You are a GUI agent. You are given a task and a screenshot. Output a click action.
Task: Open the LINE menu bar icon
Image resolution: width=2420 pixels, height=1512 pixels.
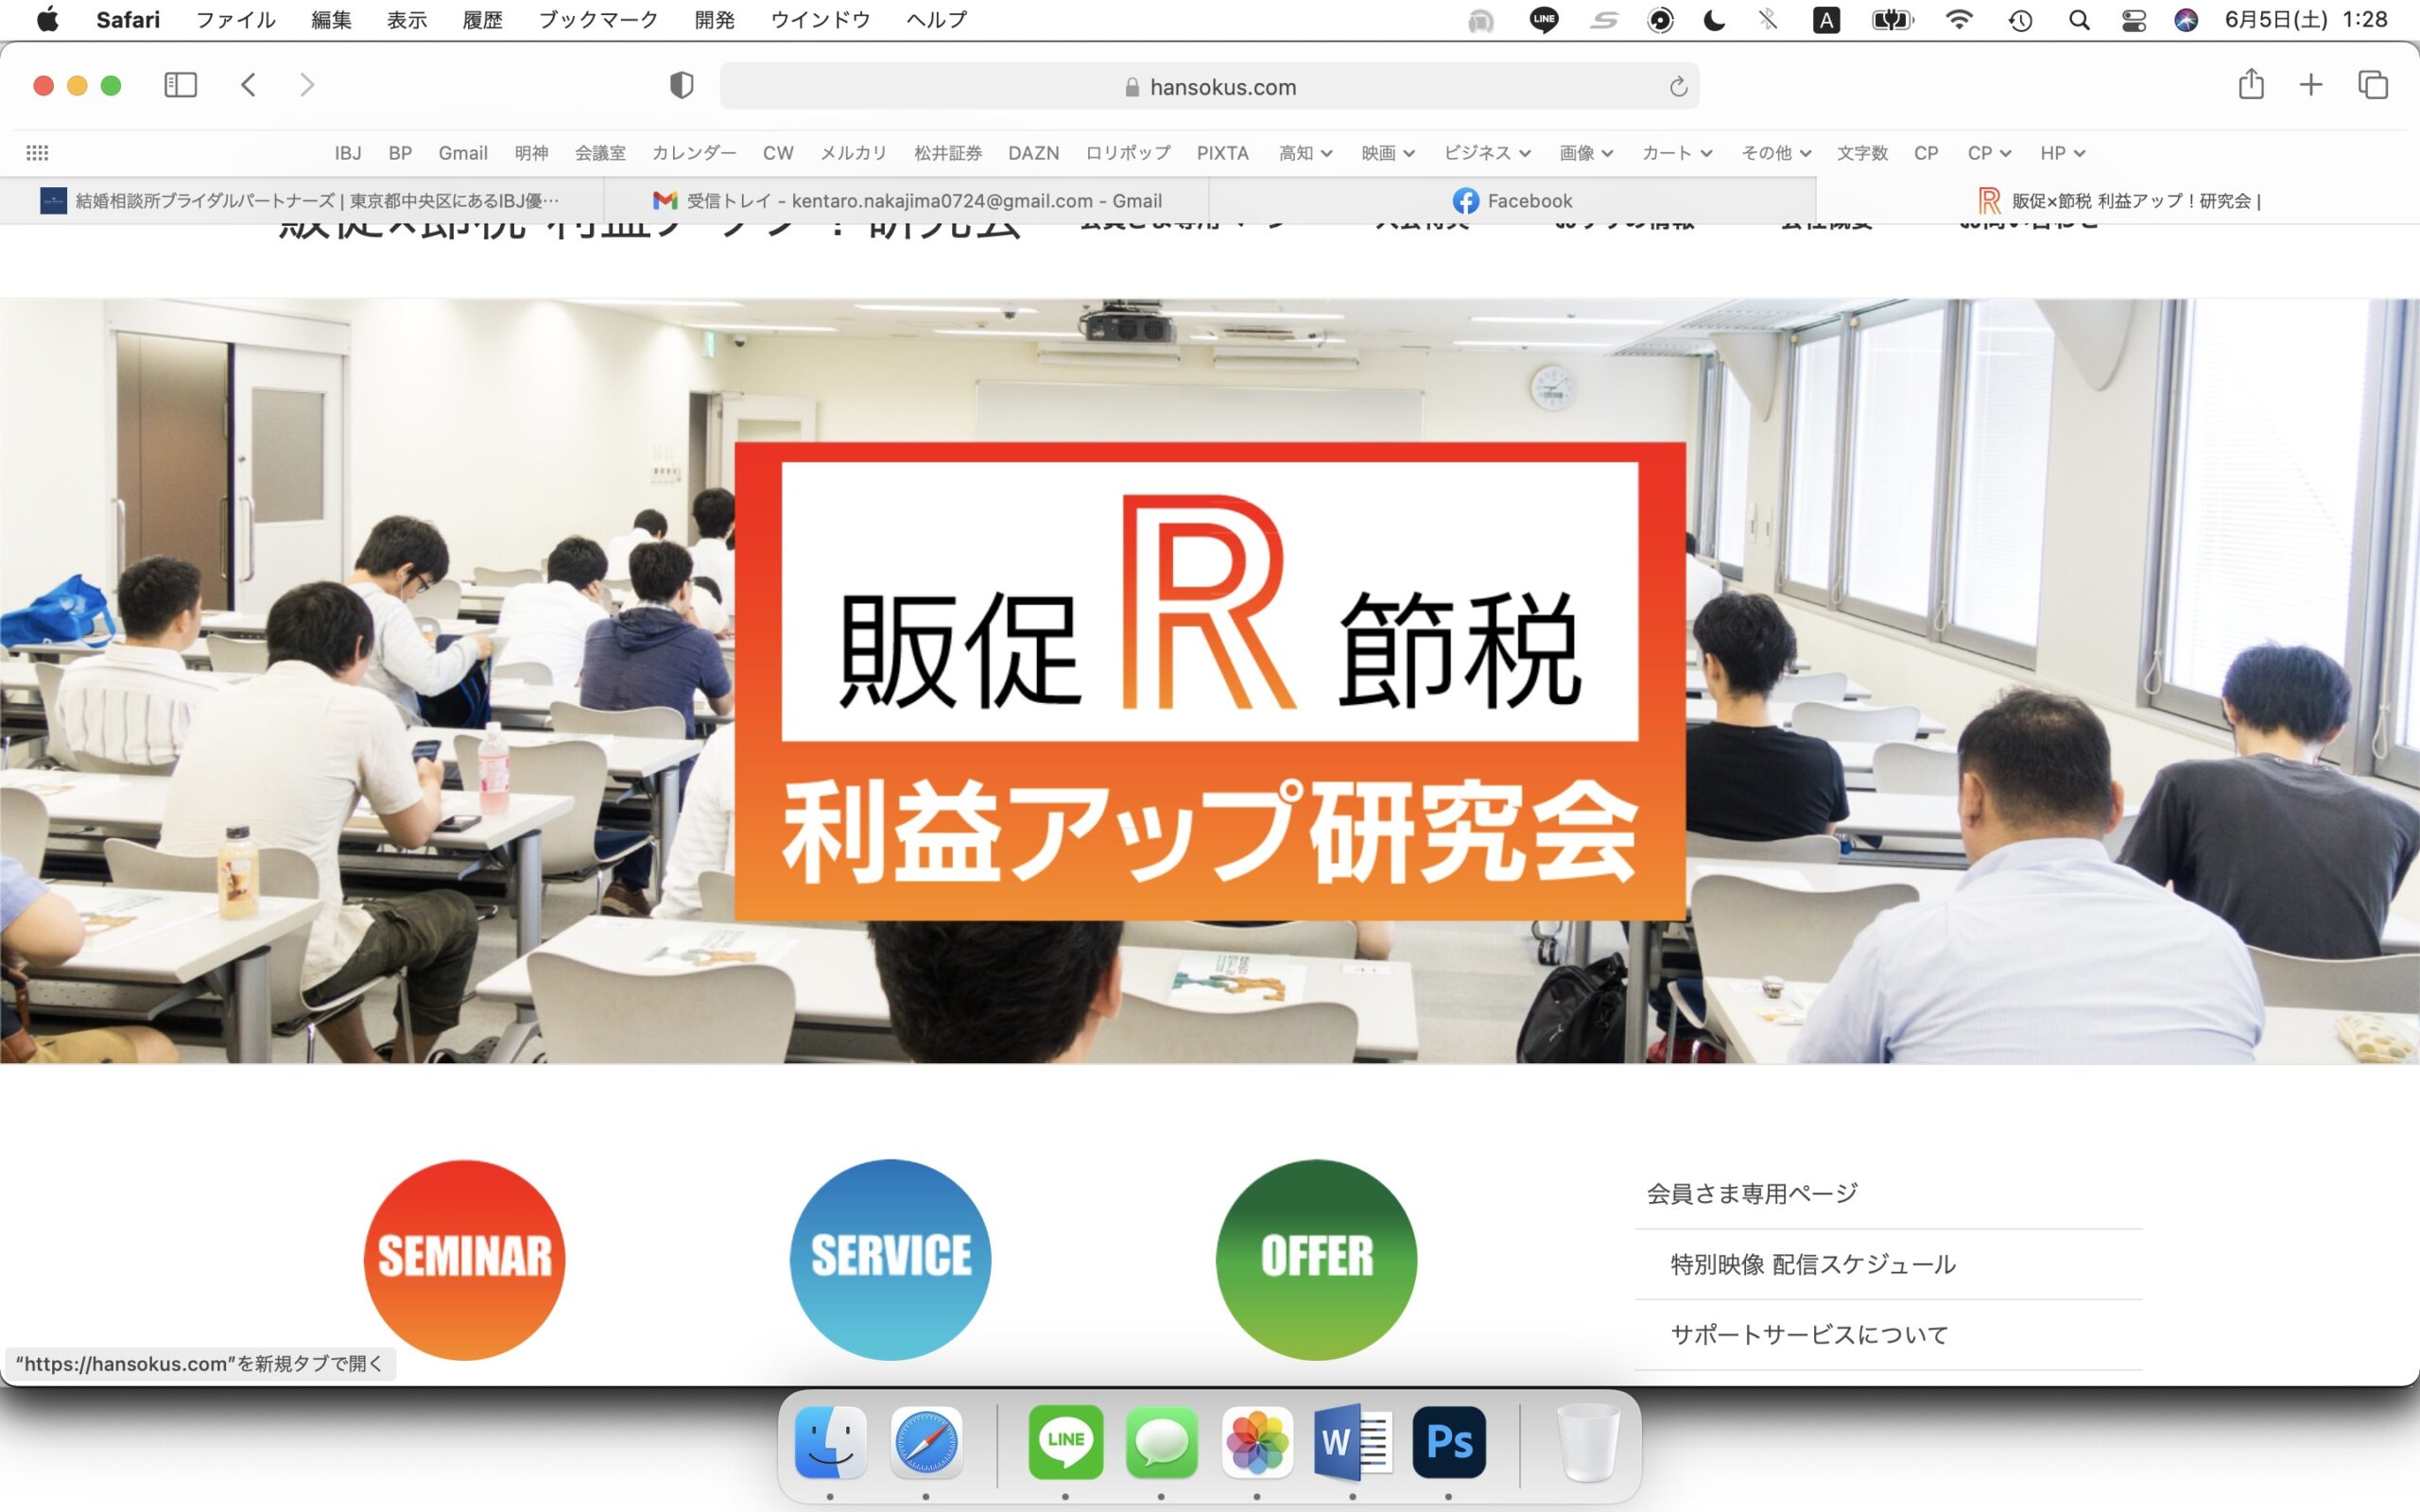pyautogui.click(x=1544, y=19)
